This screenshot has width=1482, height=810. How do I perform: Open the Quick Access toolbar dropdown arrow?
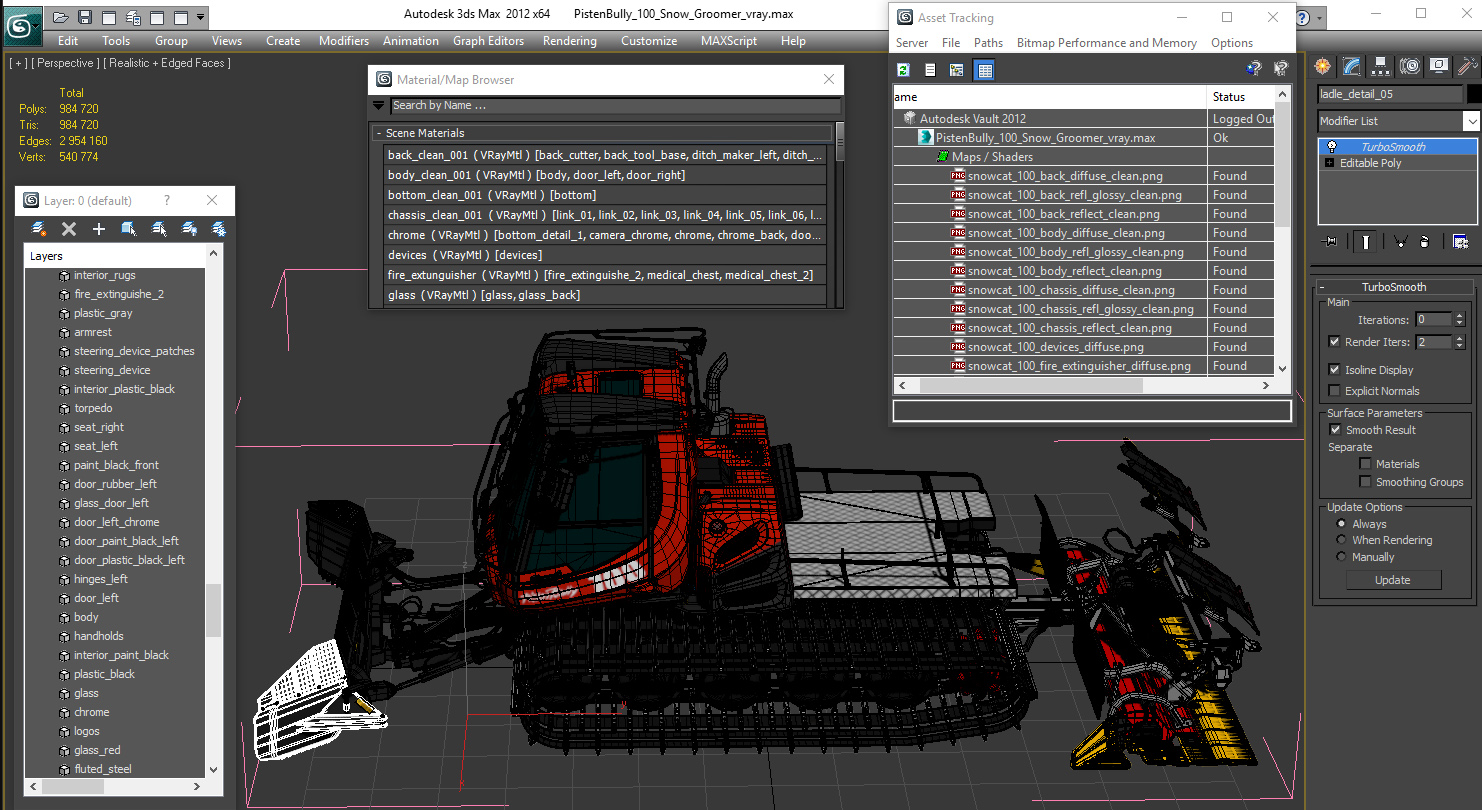pos(201,17)
